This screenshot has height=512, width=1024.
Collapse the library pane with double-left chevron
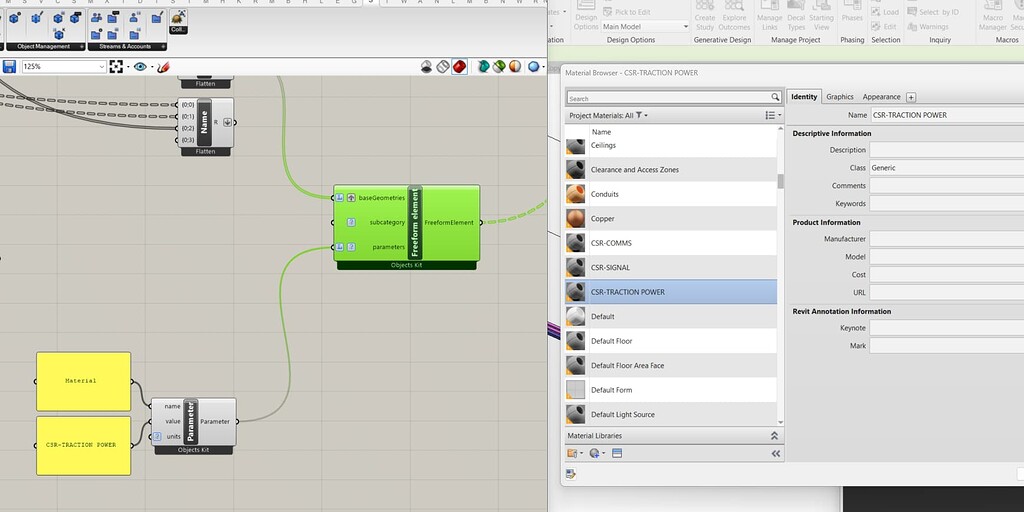coord(776,453)
